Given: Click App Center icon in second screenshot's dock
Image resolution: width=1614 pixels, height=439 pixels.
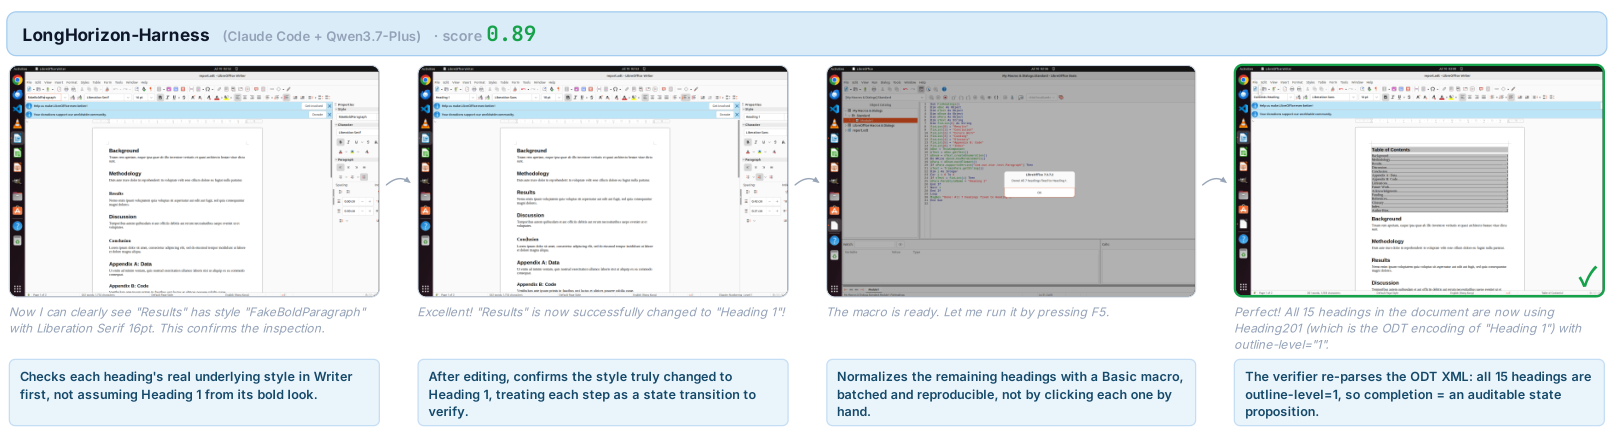Looking at the screenshot, I should pos(425,210).
